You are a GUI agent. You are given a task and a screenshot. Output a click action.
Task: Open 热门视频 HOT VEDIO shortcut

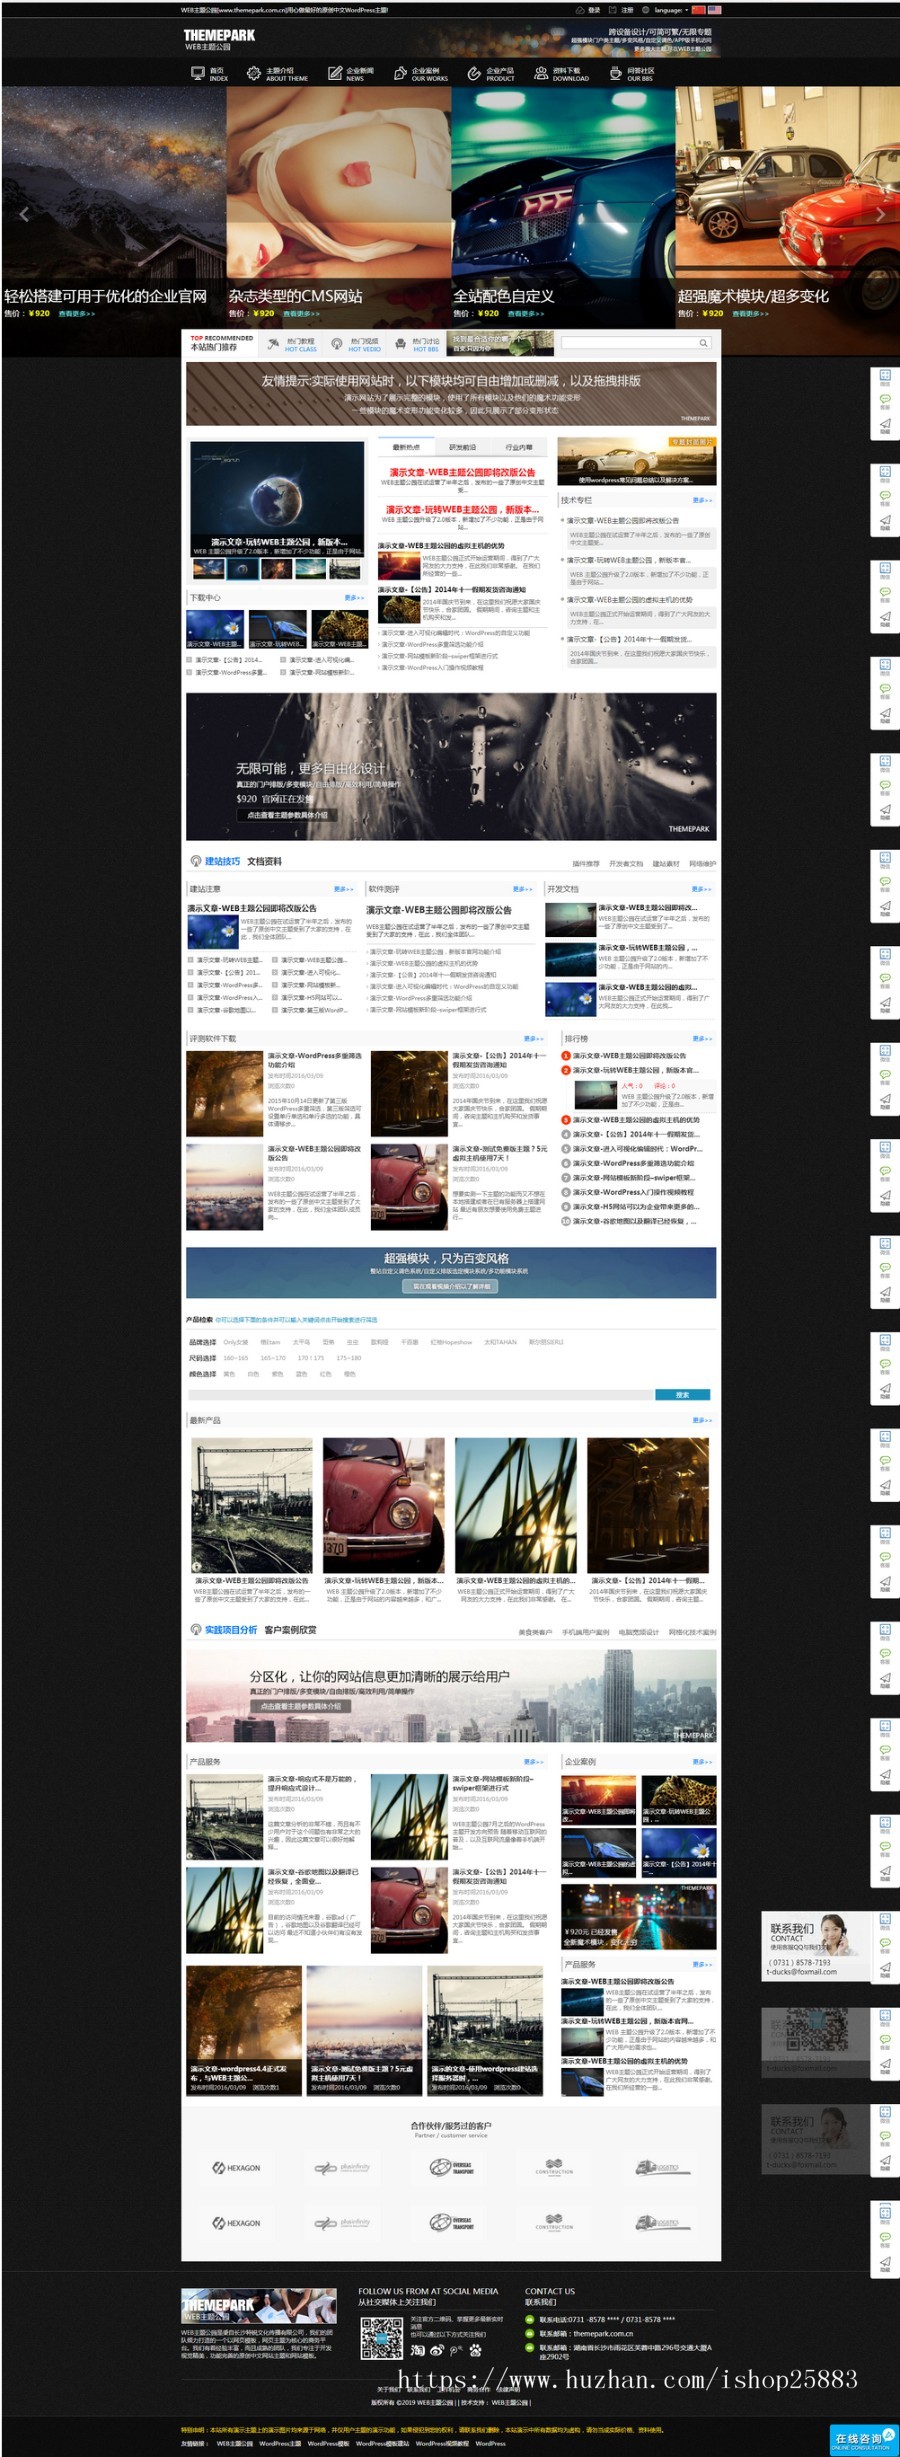356,344
